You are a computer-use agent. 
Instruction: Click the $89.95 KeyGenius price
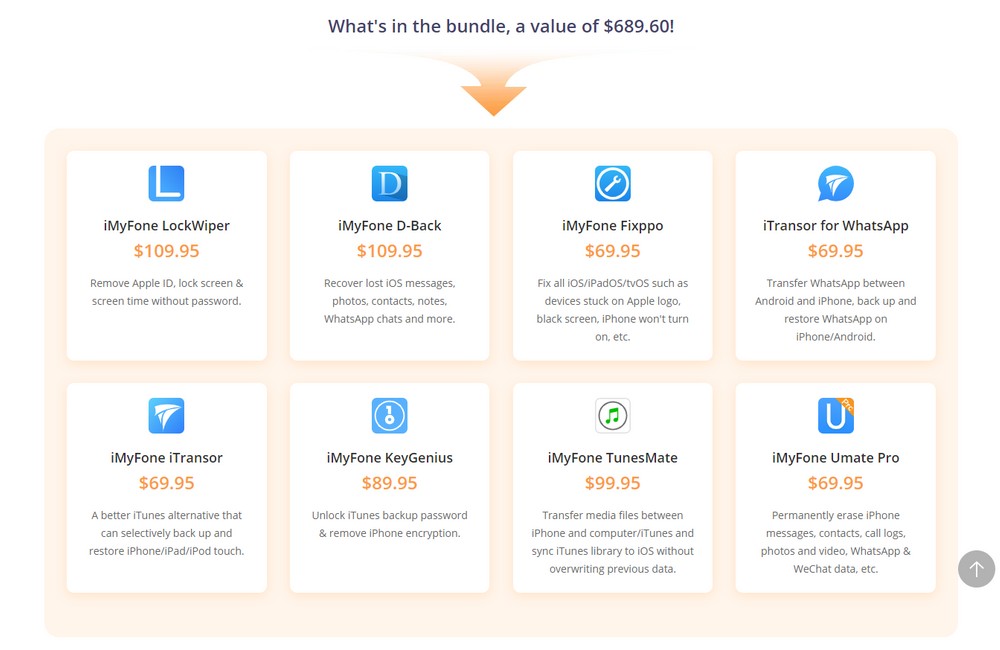tap(389, 483)
